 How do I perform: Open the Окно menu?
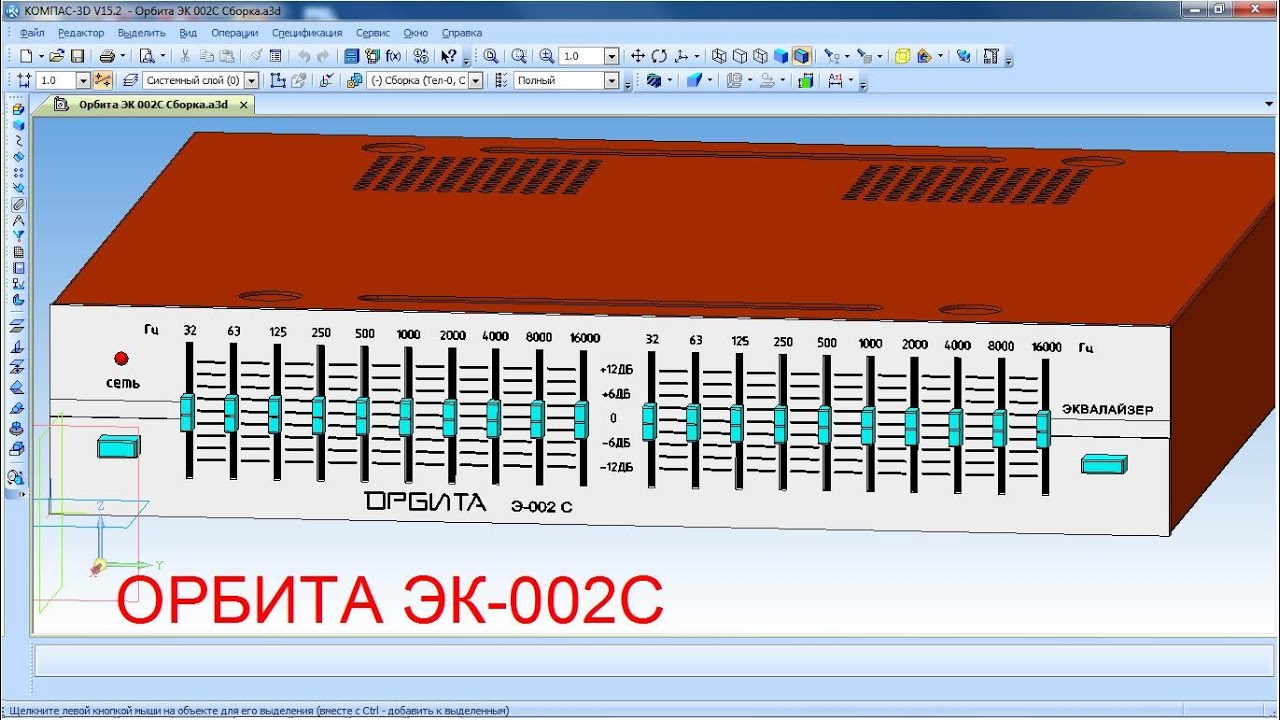[416, 33]
